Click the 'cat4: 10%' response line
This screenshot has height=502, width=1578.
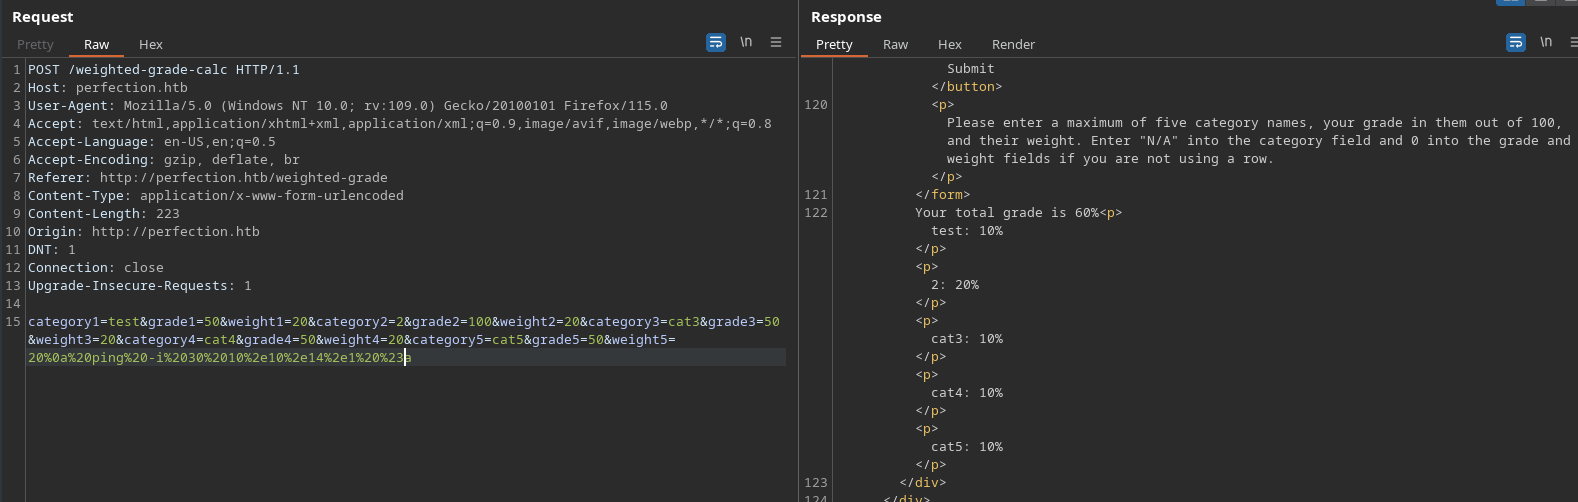pyautogui.click(x=967, y=392)
